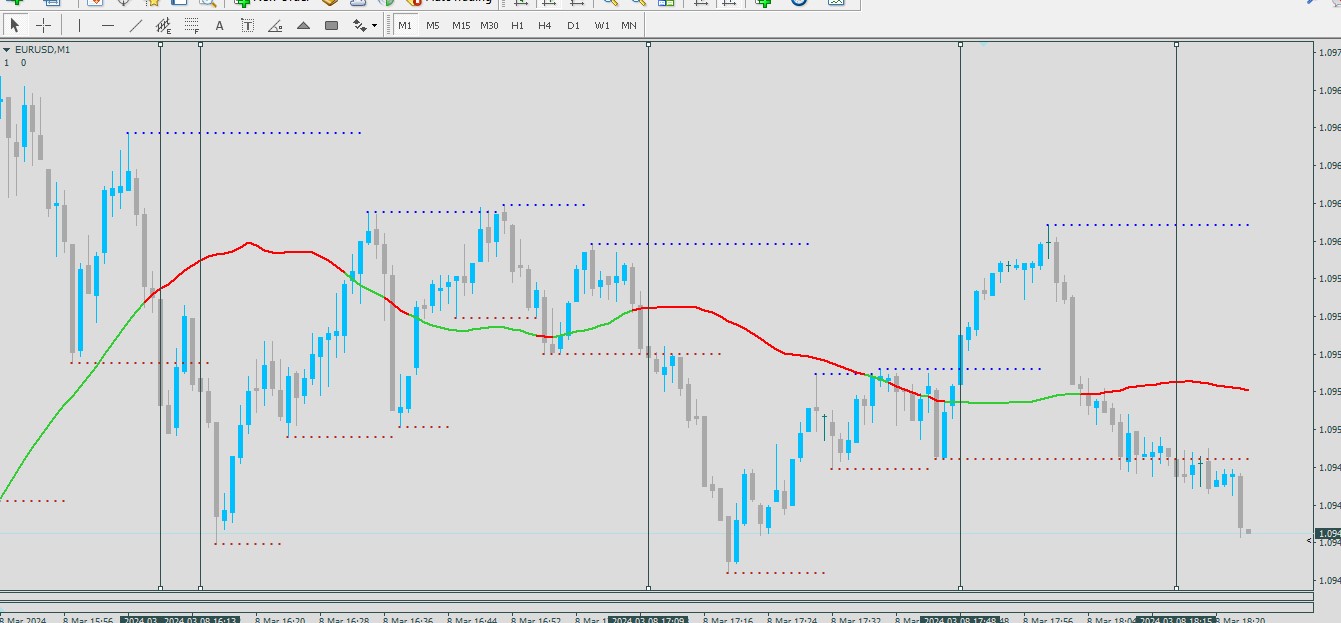Switch chart to M5 timeframe
The width and height of the screenshot is (1341, 623).
[x=433, y=25]
